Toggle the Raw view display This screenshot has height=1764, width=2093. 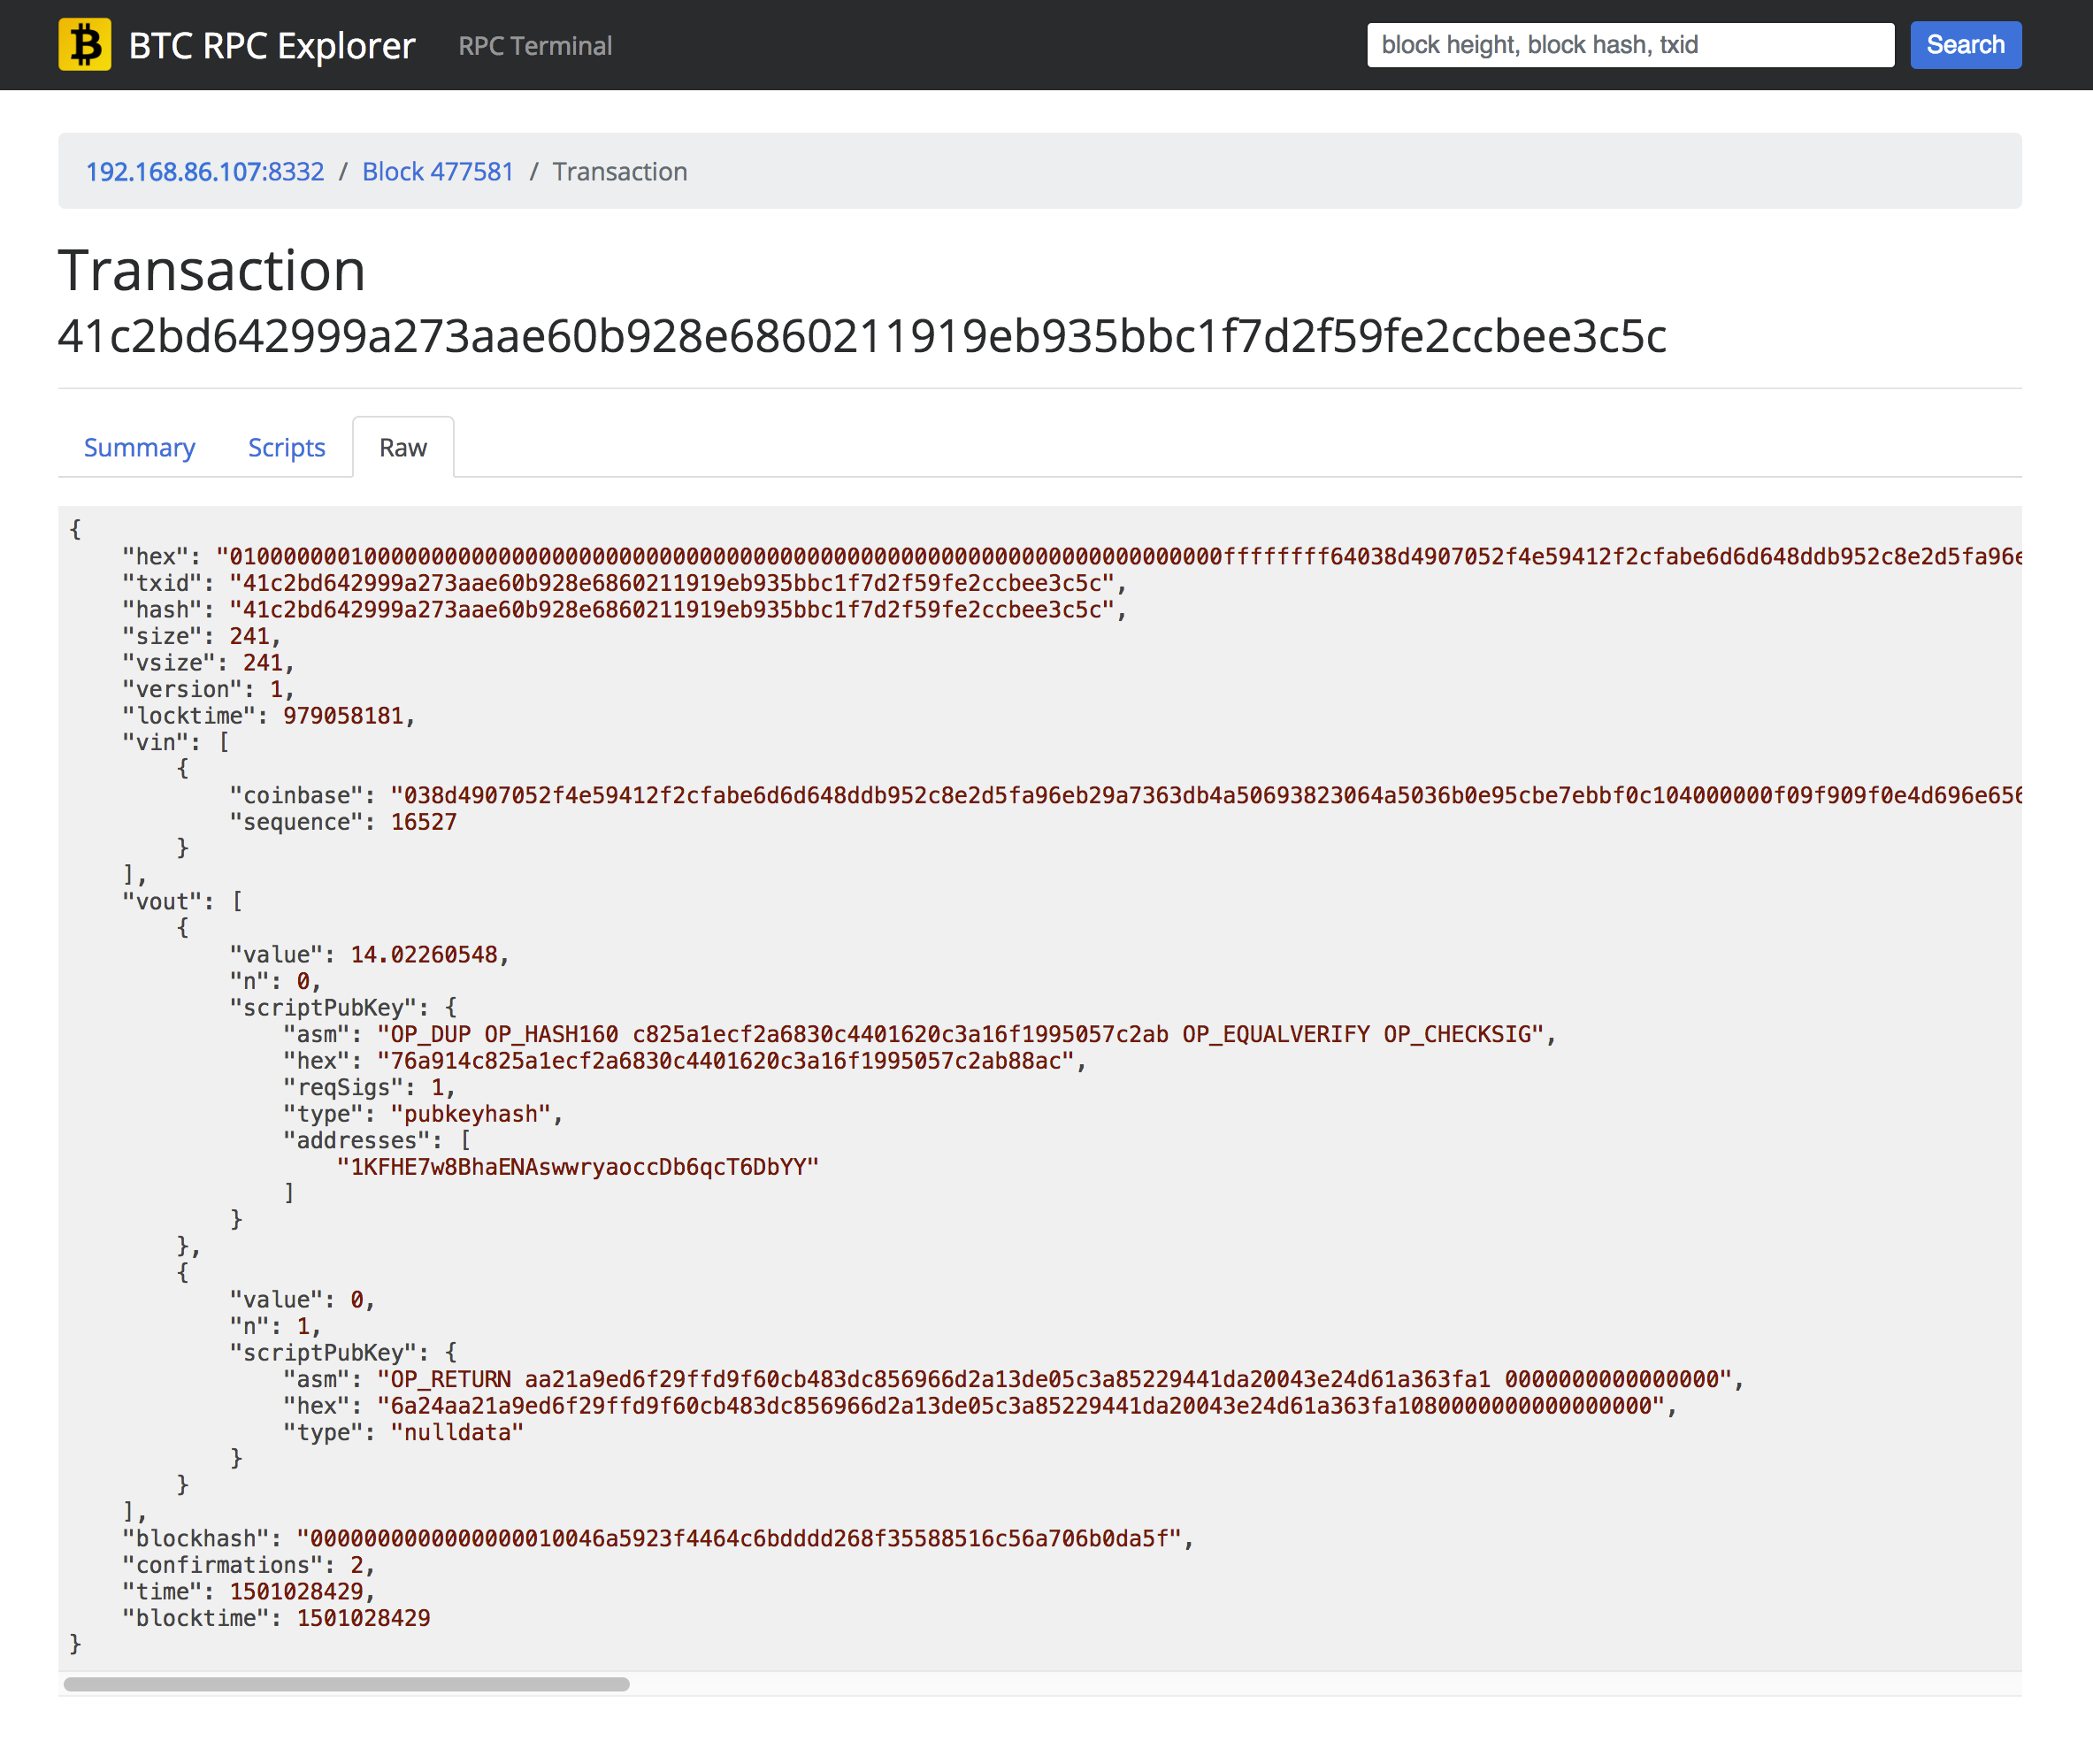point(402,446)
